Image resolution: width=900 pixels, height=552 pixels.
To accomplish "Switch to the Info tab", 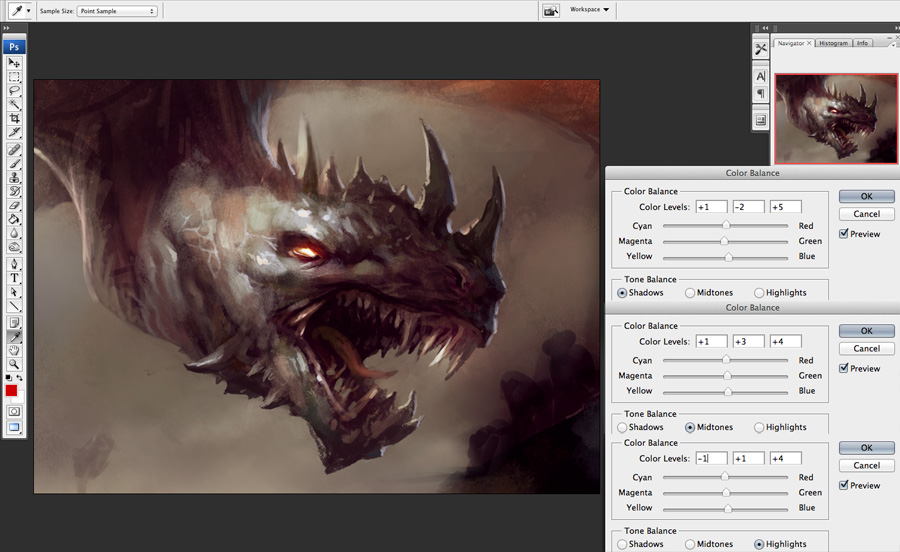I will 862,43.
